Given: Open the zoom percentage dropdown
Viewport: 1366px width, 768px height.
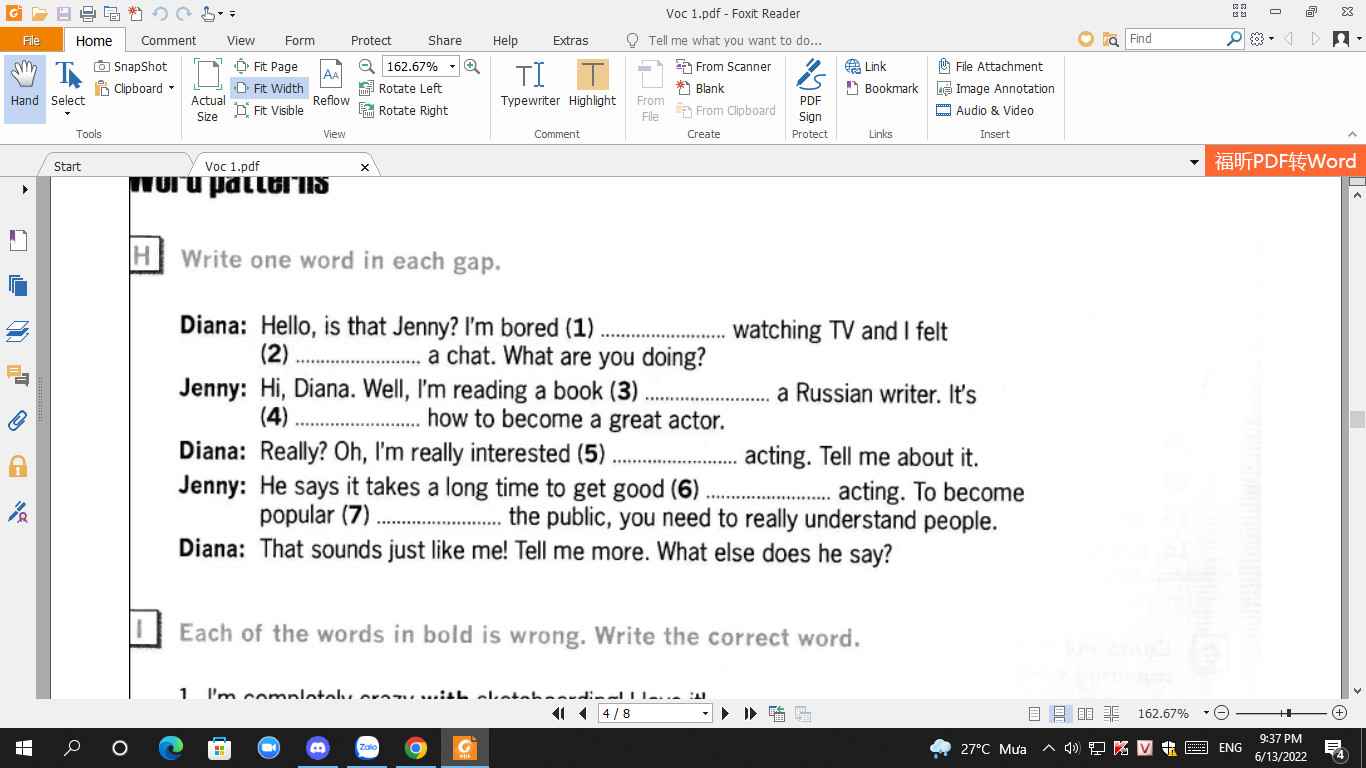Looking at the screenshot, I should click(x=452, y=66).
